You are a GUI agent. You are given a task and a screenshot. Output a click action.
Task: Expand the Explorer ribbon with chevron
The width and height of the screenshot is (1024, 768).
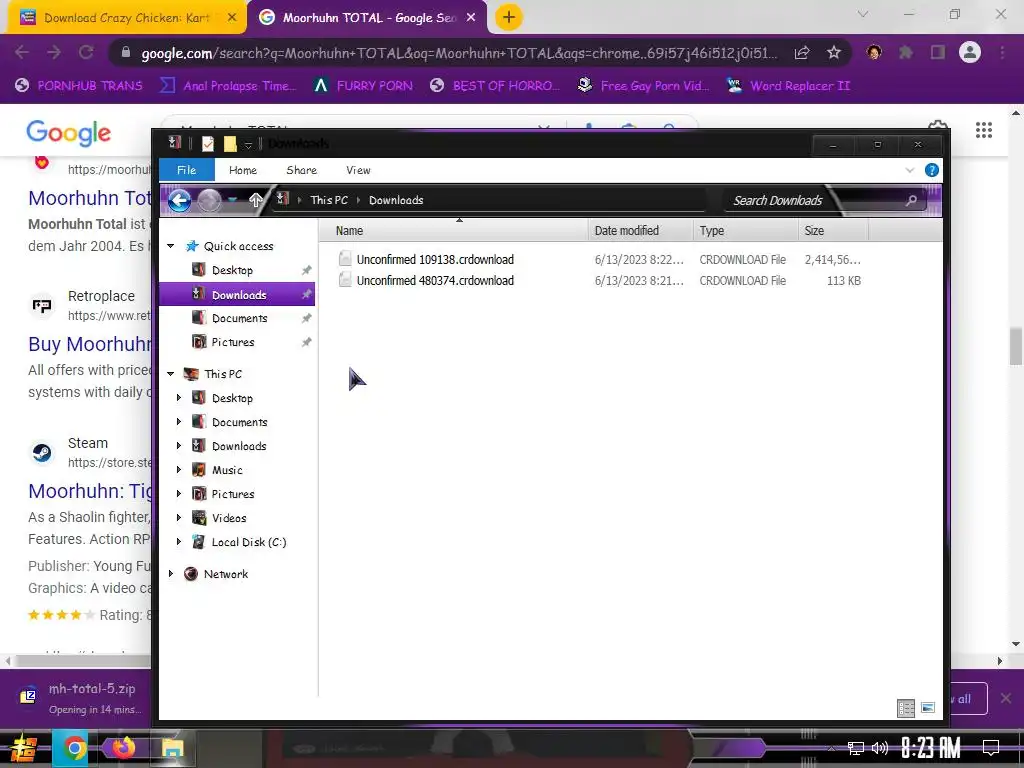(910, 170)
